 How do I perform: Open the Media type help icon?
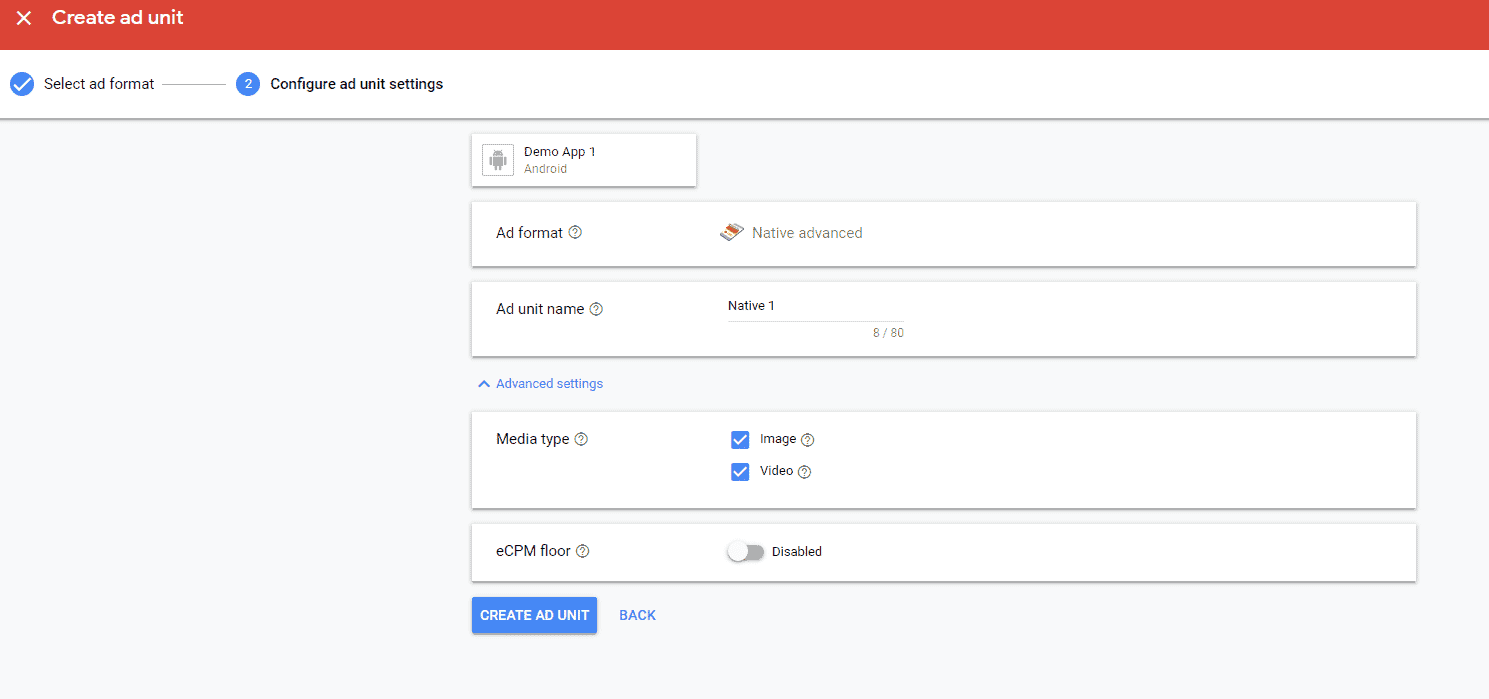[x=583, y=439]
